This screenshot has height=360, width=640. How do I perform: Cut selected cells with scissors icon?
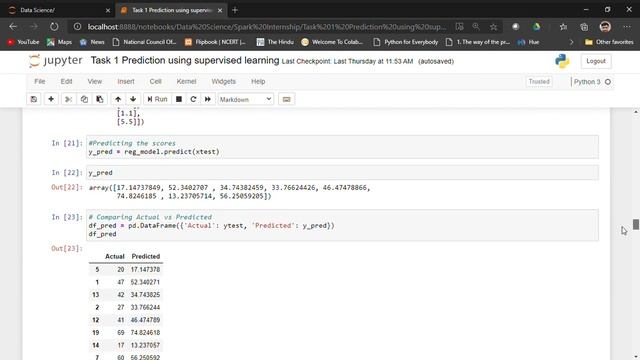pyautogui.click(x=69, y=99)
